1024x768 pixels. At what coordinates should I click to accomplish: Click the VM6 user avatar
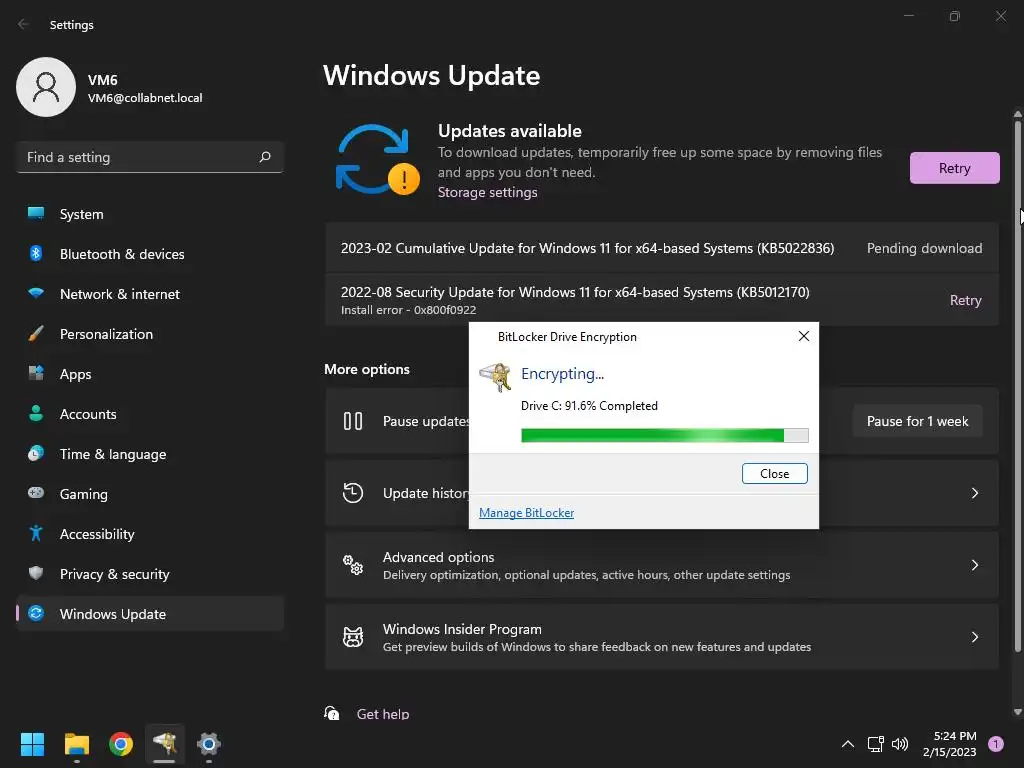(x=46, y=87)
